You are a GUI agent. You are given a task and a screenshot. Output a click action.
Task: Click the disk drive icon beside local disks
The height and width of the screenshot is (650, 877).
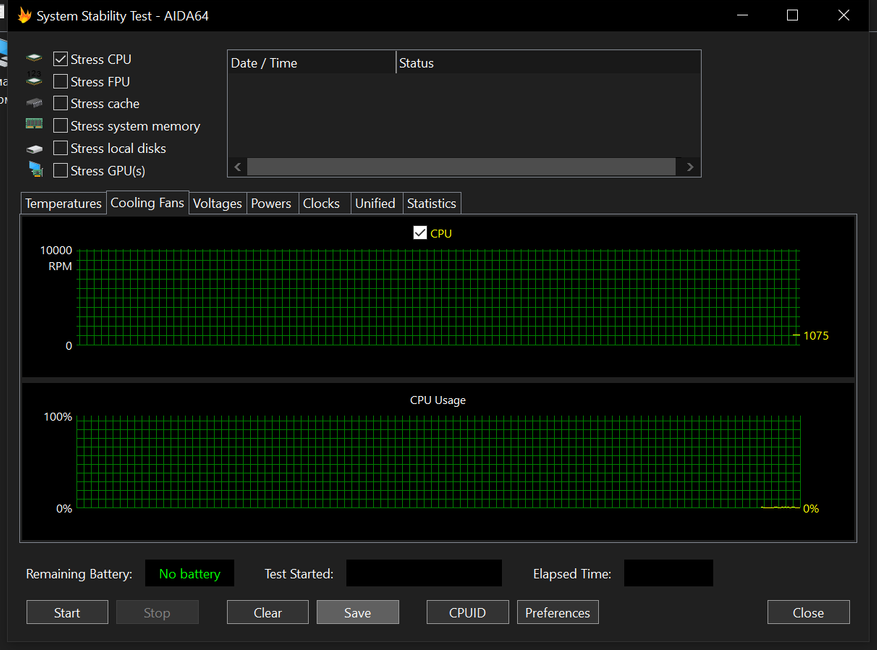point(35,148)
